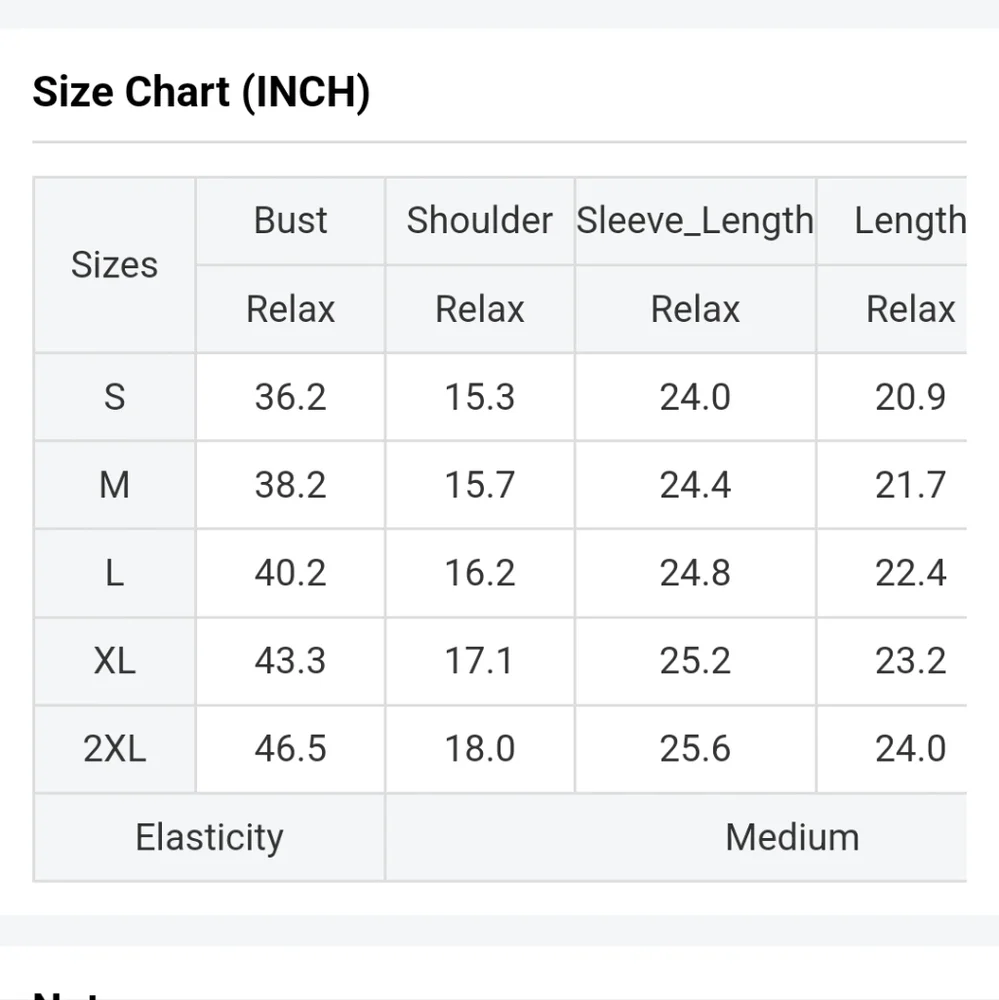This screenshot has width=999, height=1000.
Task: Click the Bust column header
Action: [x=290, y=220]
